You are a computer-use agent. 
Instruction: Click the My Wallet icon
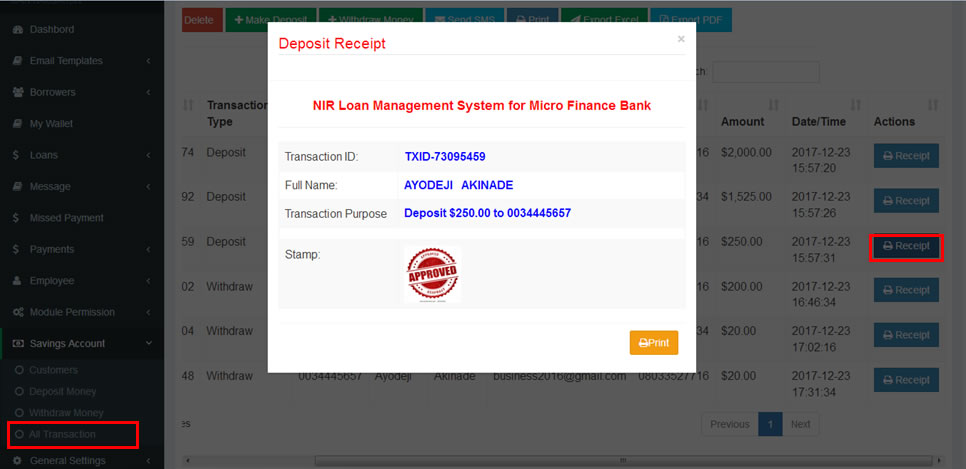pyautogui.click(x=18, y=124)
